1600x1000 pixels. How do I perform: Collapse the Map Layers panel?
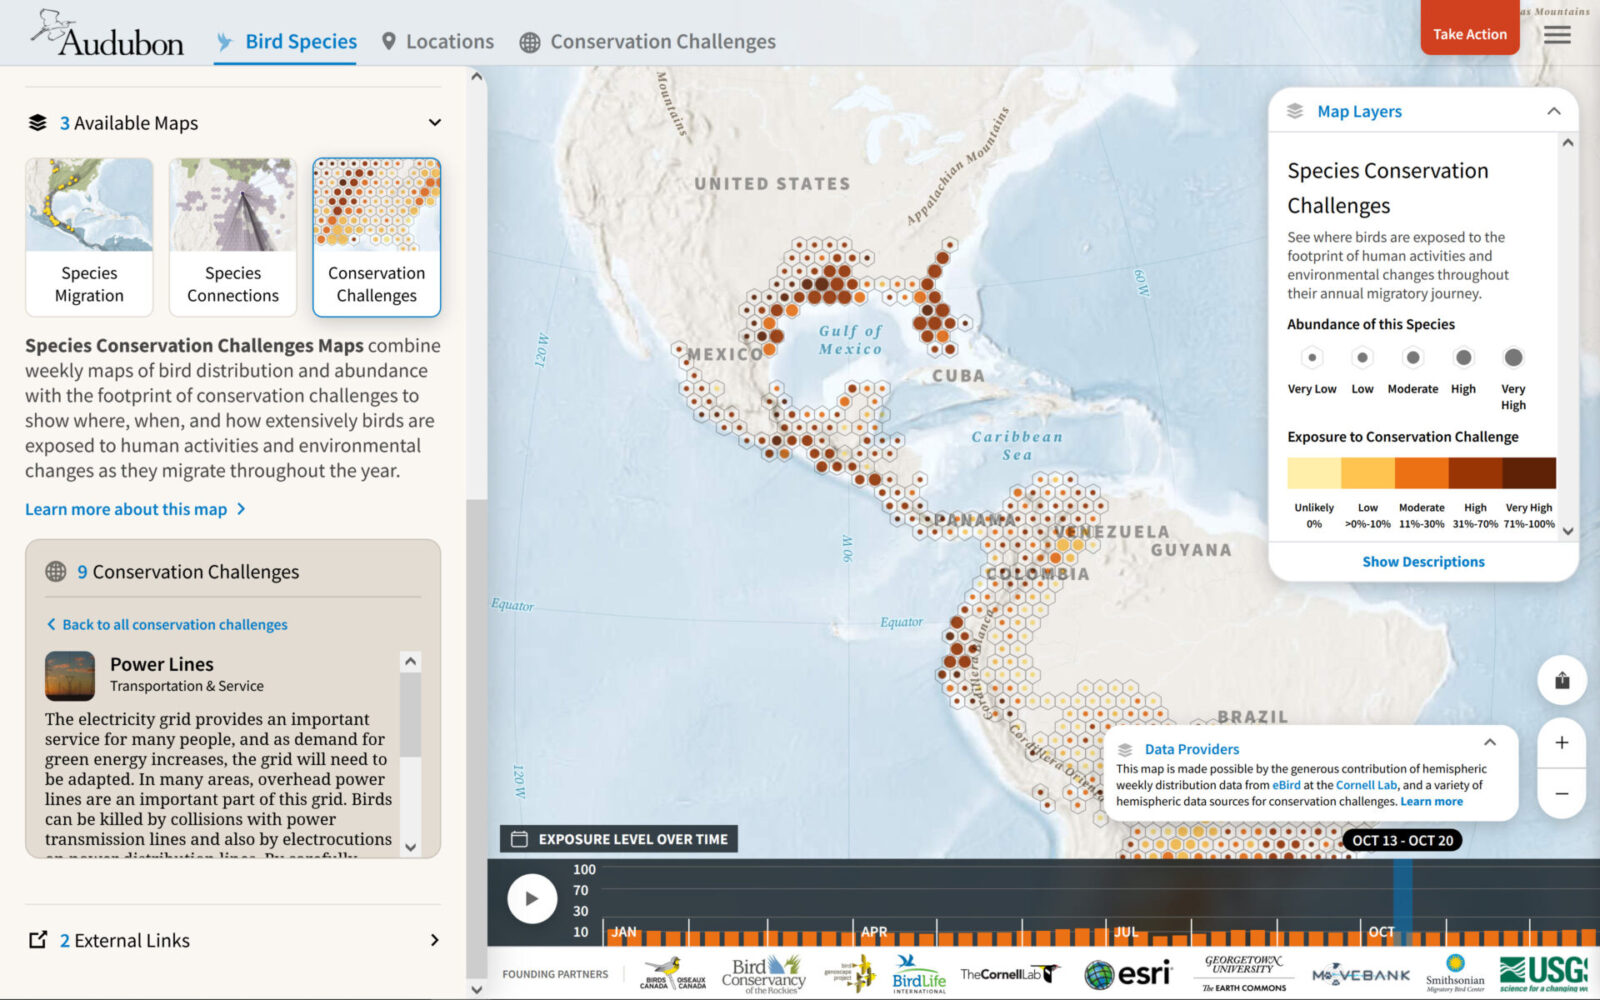[x=1553, y=111]
